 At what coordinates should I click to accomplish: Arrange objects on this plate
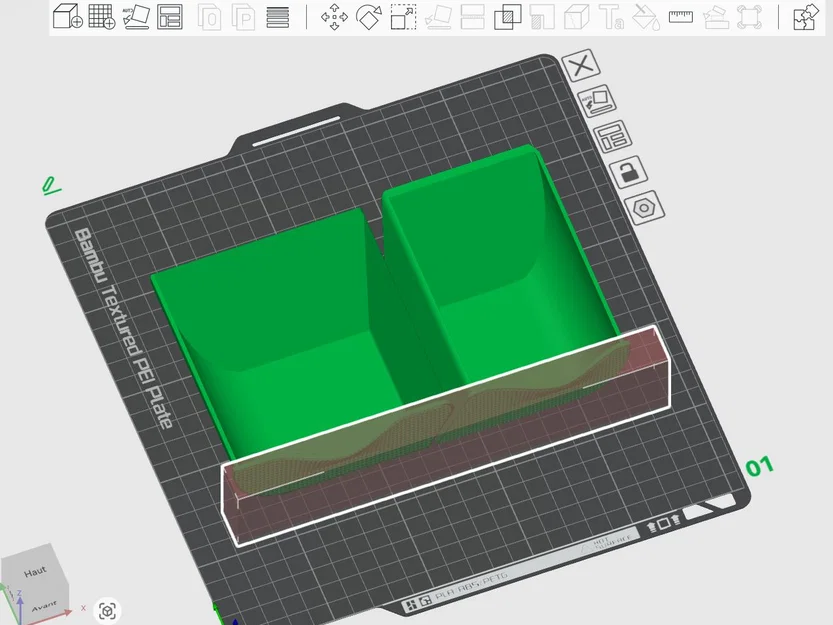(613, 137)
